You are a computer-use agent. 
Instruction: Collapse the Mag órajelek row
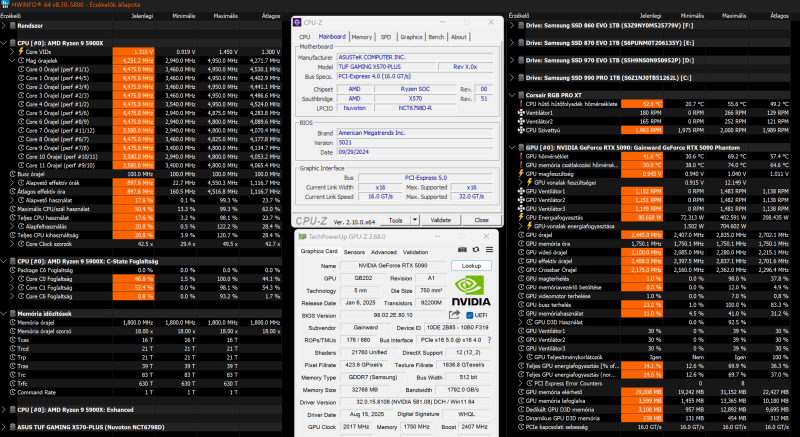(12, 60)
